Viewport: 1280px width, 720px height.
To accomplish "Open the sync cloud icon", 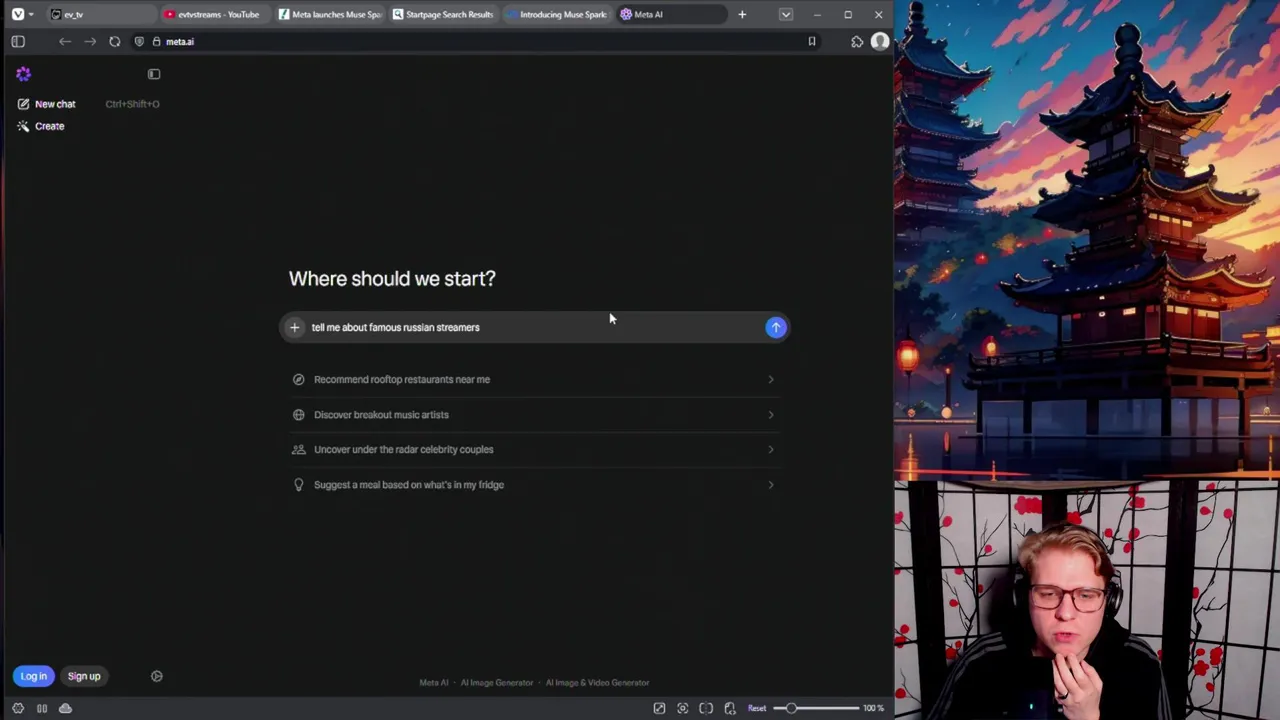I will [x=65, y=708].
